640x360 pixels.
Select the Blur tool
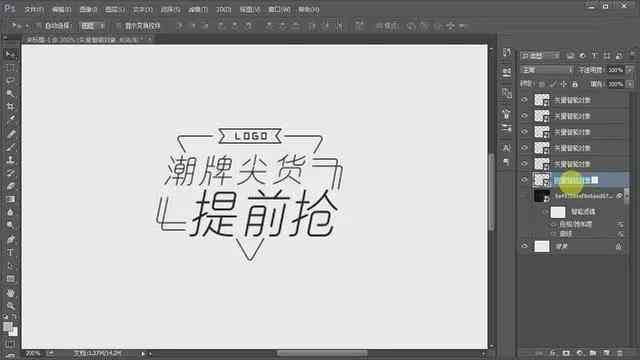click(10, 212)
